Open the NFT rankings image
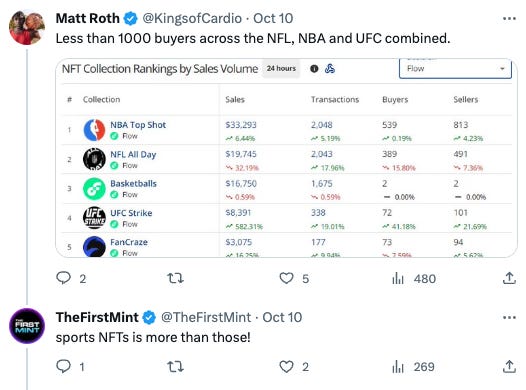 click(286, 158)
